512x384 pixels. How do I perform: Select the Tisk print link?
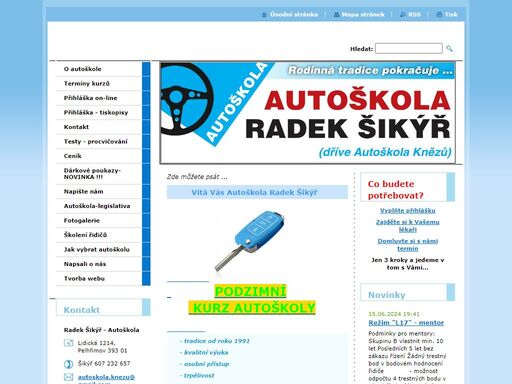pos(451,15)
